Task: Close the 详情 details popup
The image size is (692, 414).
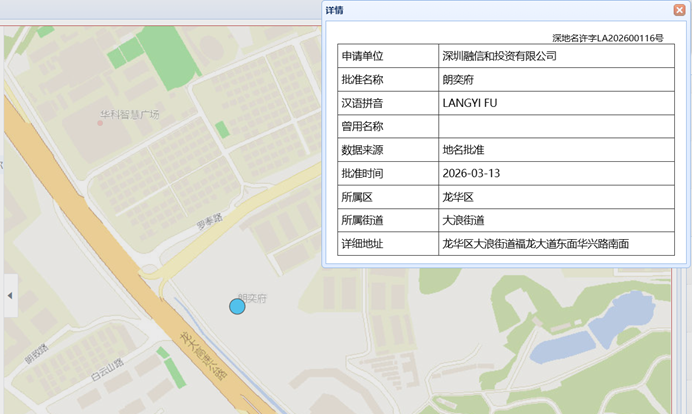Action: point(679,10)
